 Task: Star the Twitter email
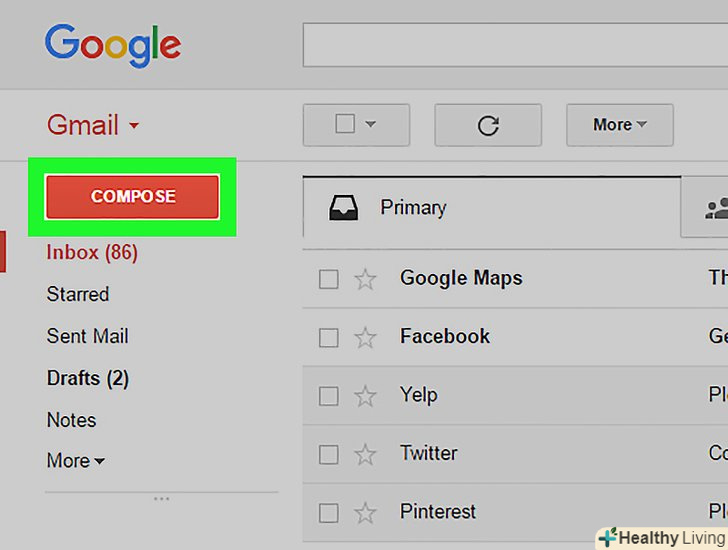(365, 454)
